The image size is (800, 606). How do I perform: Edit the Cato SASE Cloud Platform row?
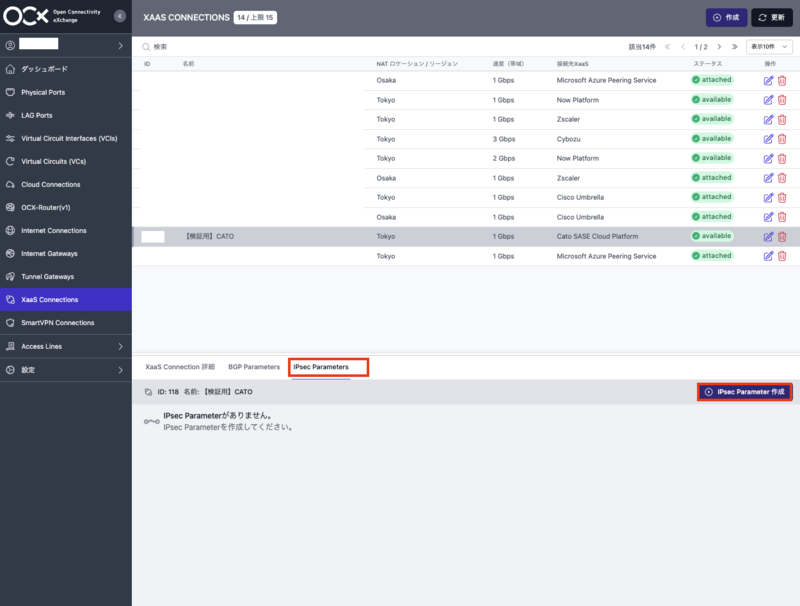pos(768,237)
